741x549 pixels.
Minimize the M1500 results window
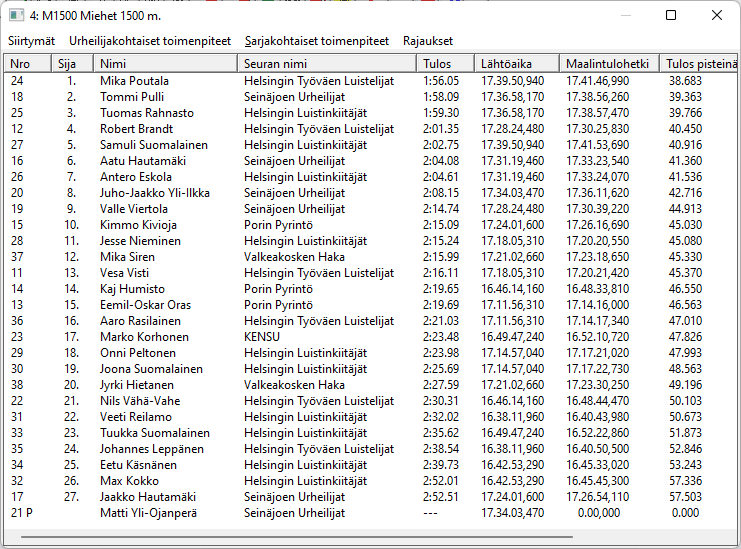point(625,15)
